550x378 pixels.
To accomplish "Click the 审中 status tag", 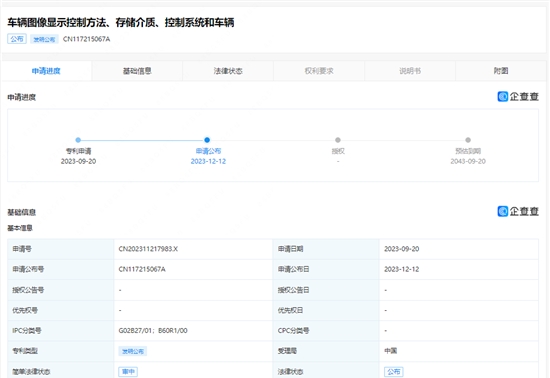I will (x=128, y=371).
